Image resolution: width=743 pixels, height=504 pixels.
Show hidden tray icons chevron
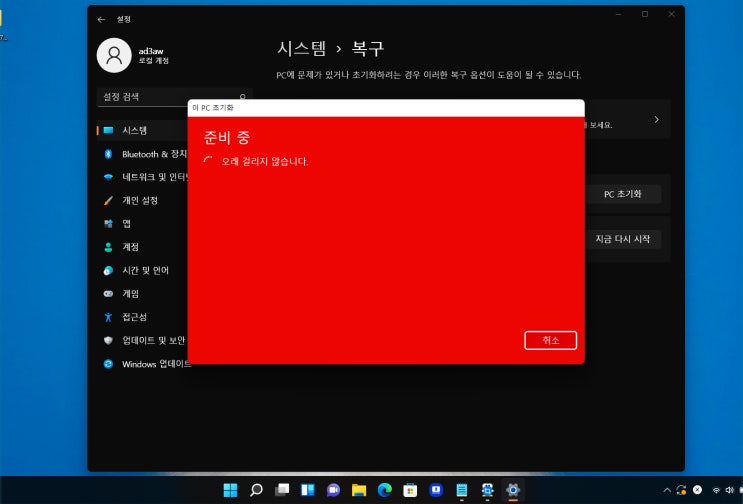click(x=667, y=490)
